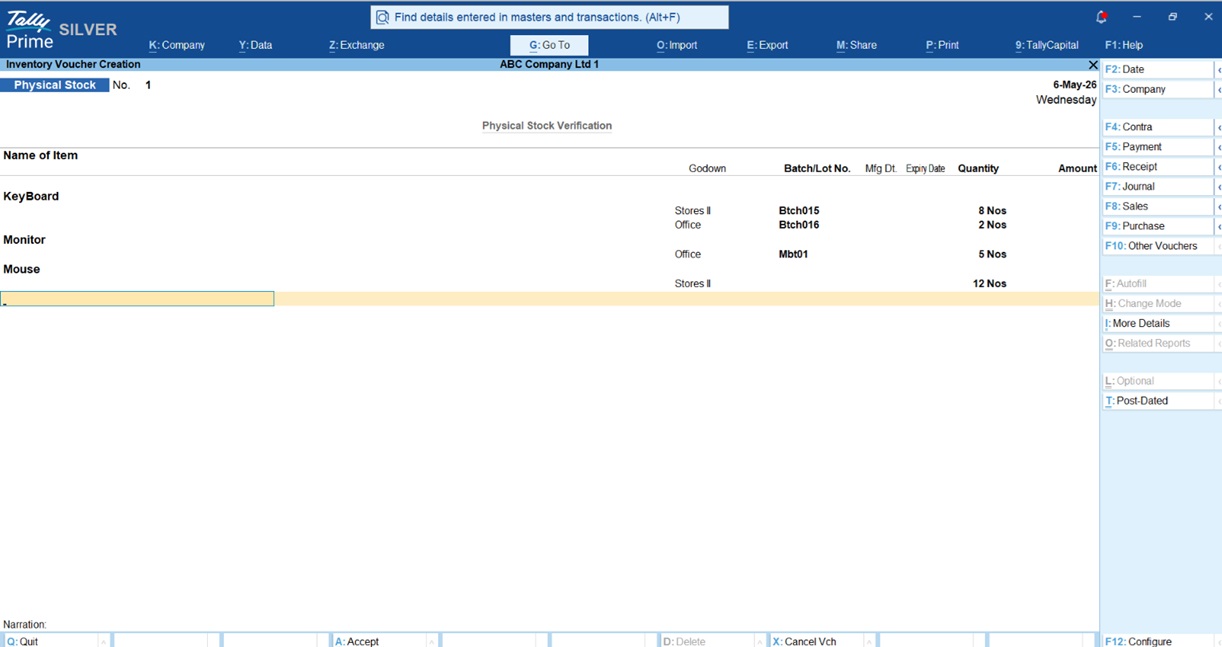Click the 8 Nos quantity
The height and width of the screenshot is (647, 1222).
(992, 211)
